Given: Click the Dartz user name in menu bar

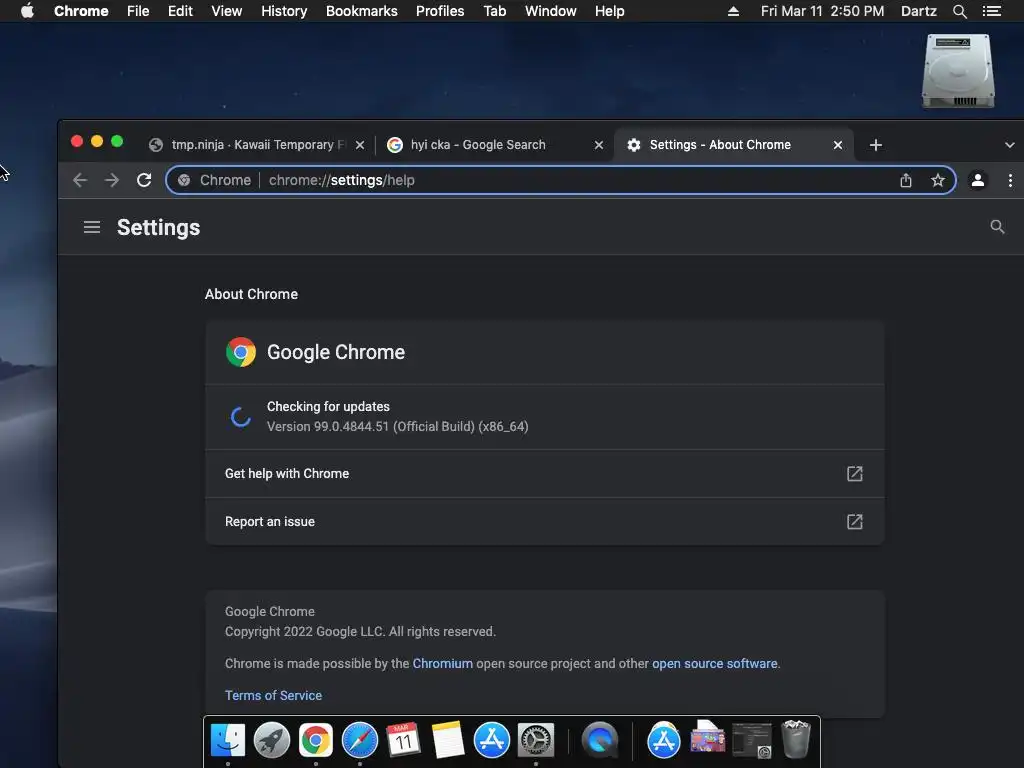Looking at the screenshot, I should tap(918, 11).
